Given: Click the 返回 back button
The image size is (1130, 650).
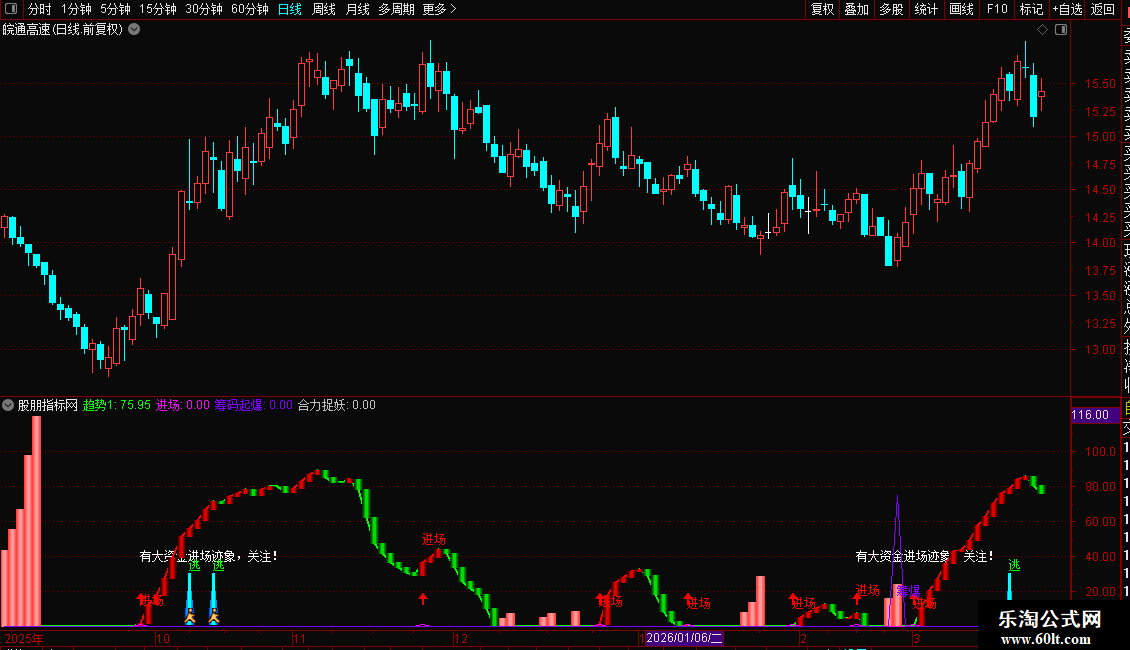Looking at the screenshot, I should 1103,9.
